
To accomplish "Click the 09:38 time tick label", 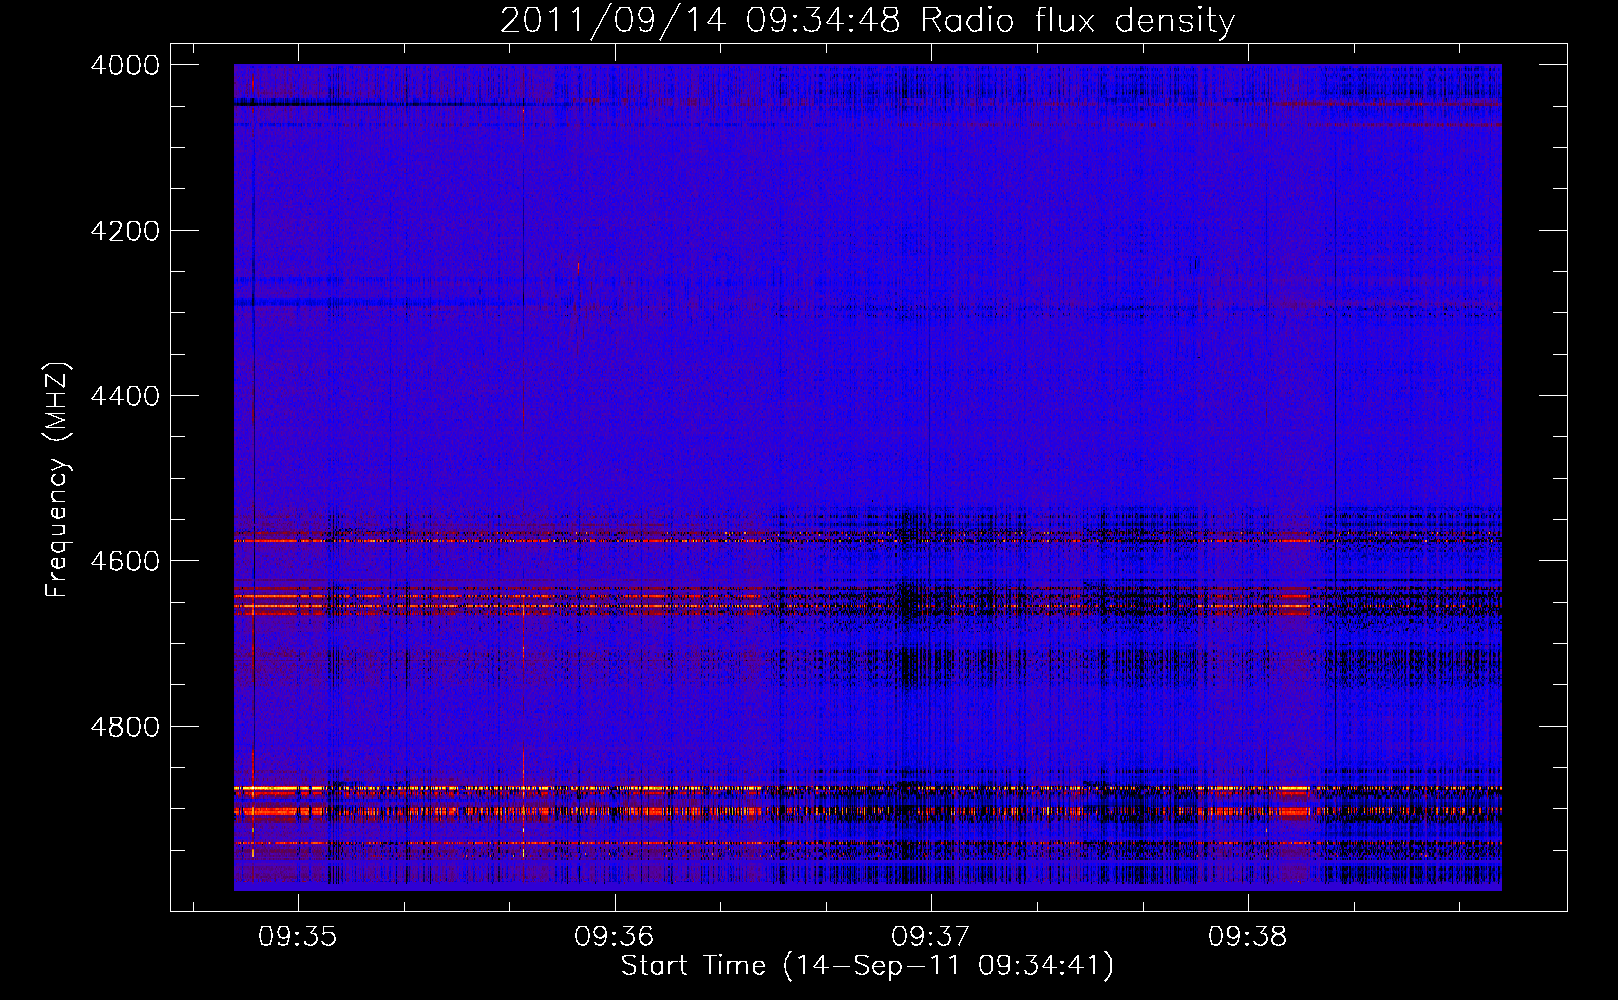I will 1248,936.
